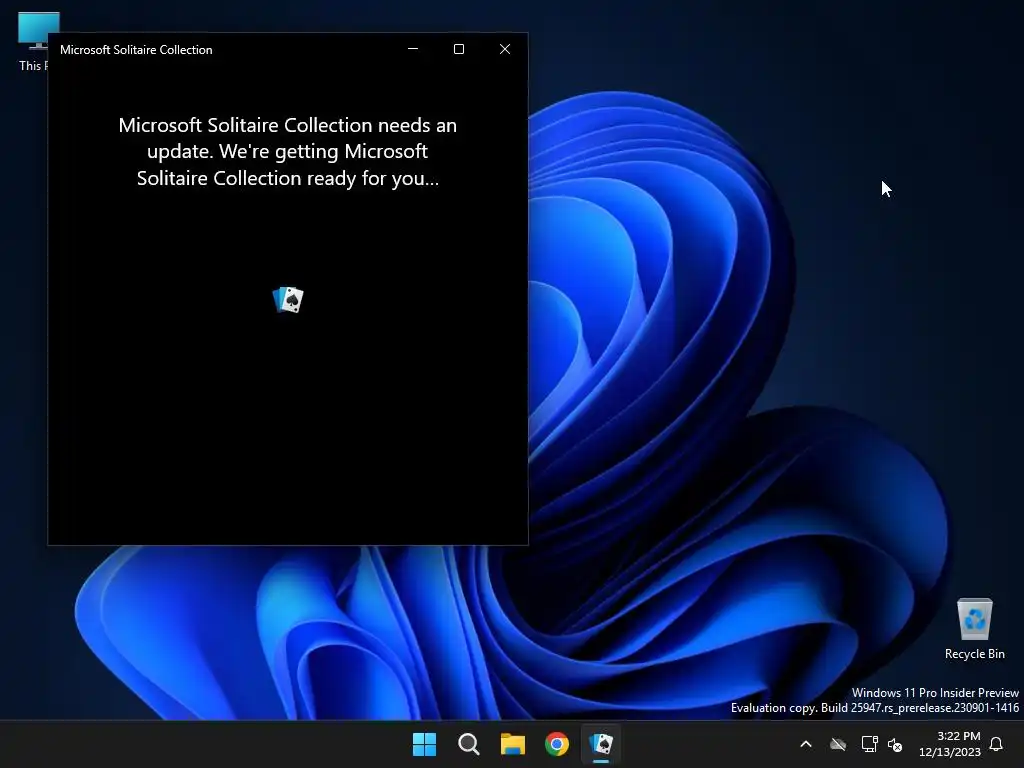
Task: Select the Recycle Bin desktop icon
Action: point(974,629)
